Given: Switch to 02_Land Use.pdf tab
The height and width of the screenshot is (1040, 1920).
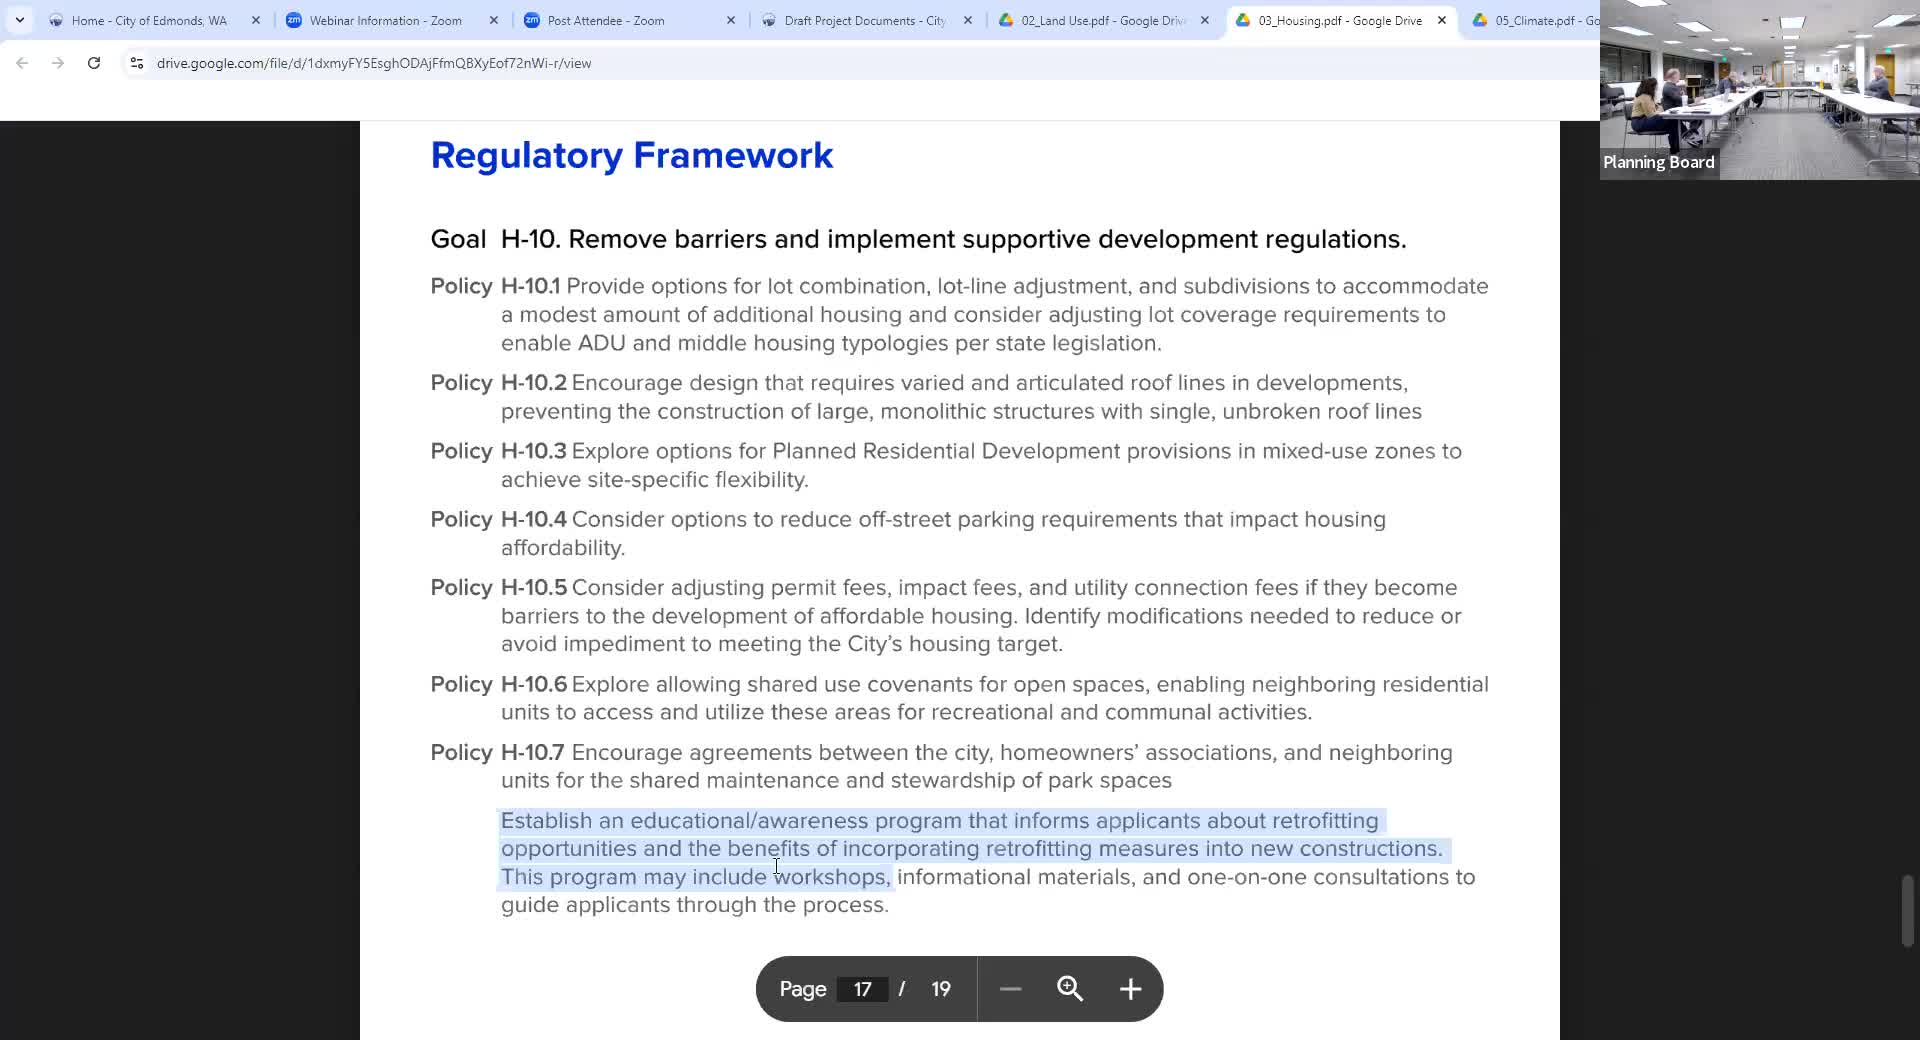Looking at the screenshot, I should click(x=1103, y=20).
